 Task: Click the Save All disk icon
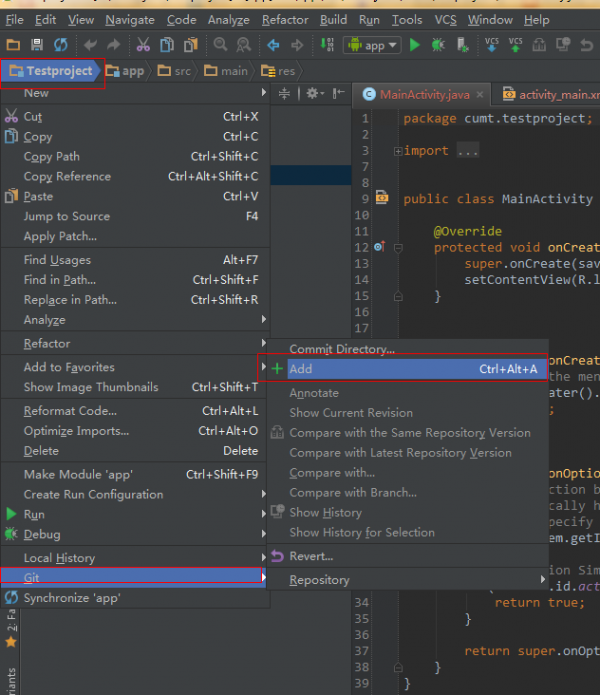click(37, 45)
